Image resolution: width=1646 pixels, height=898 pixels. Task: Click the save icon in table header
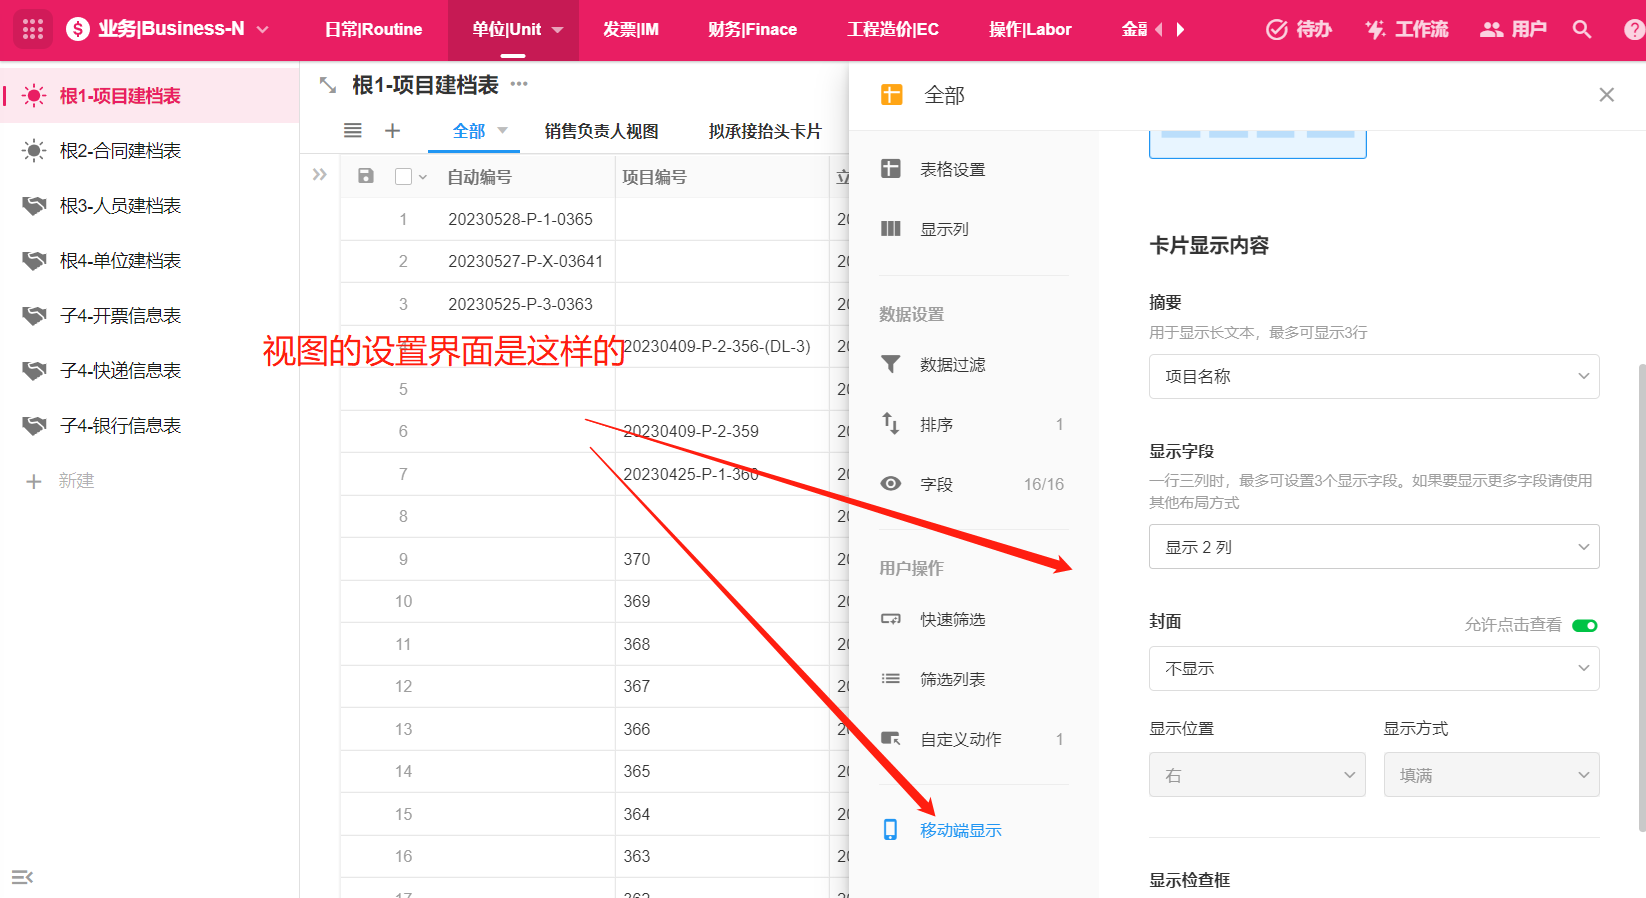tap(366, 176)
